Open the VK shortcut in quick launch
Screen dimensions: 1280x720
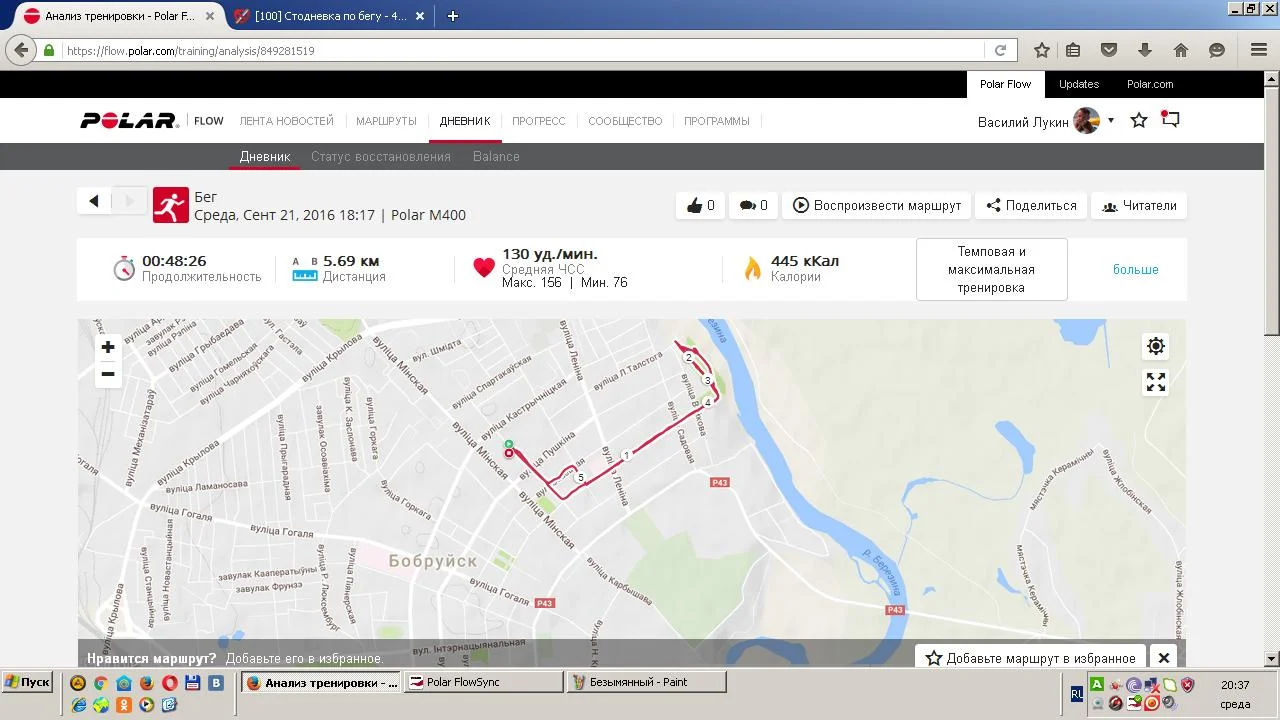coord(215,683)
